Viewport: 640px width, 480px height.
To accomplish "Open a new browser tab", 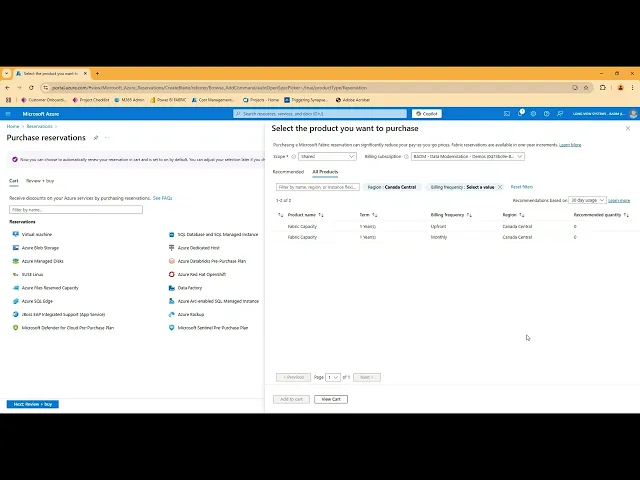I will pos(97,73).
